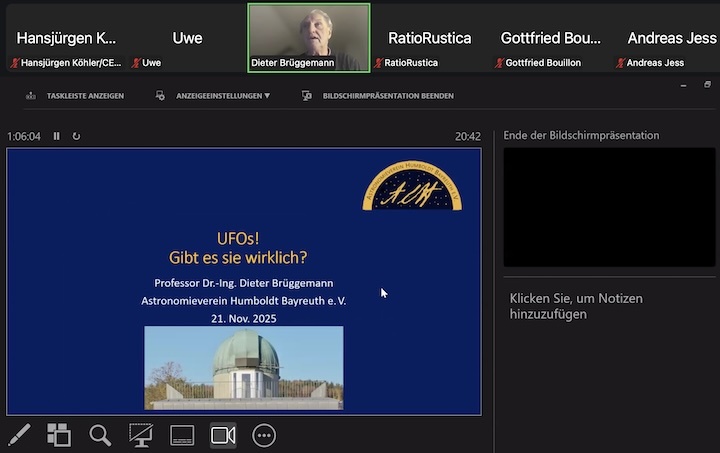
Task: Click the Ende der Bildschirmpräsentation label
Action: click(581, 135)
